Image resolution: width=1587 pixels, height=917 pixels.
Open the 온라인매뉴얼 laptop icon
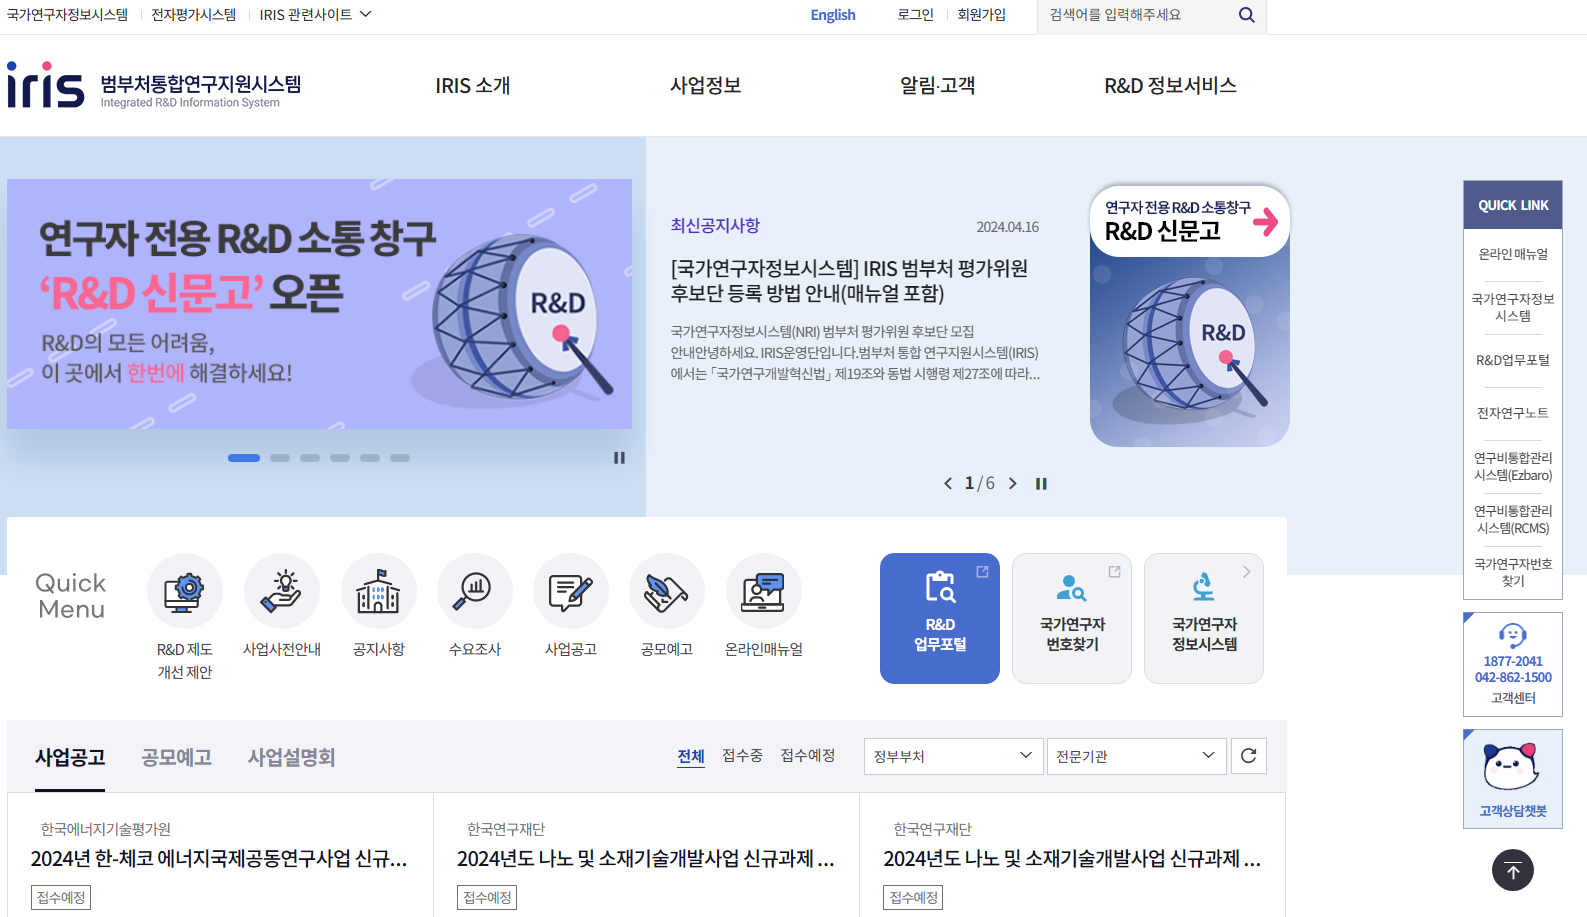[x=764, y=591]
